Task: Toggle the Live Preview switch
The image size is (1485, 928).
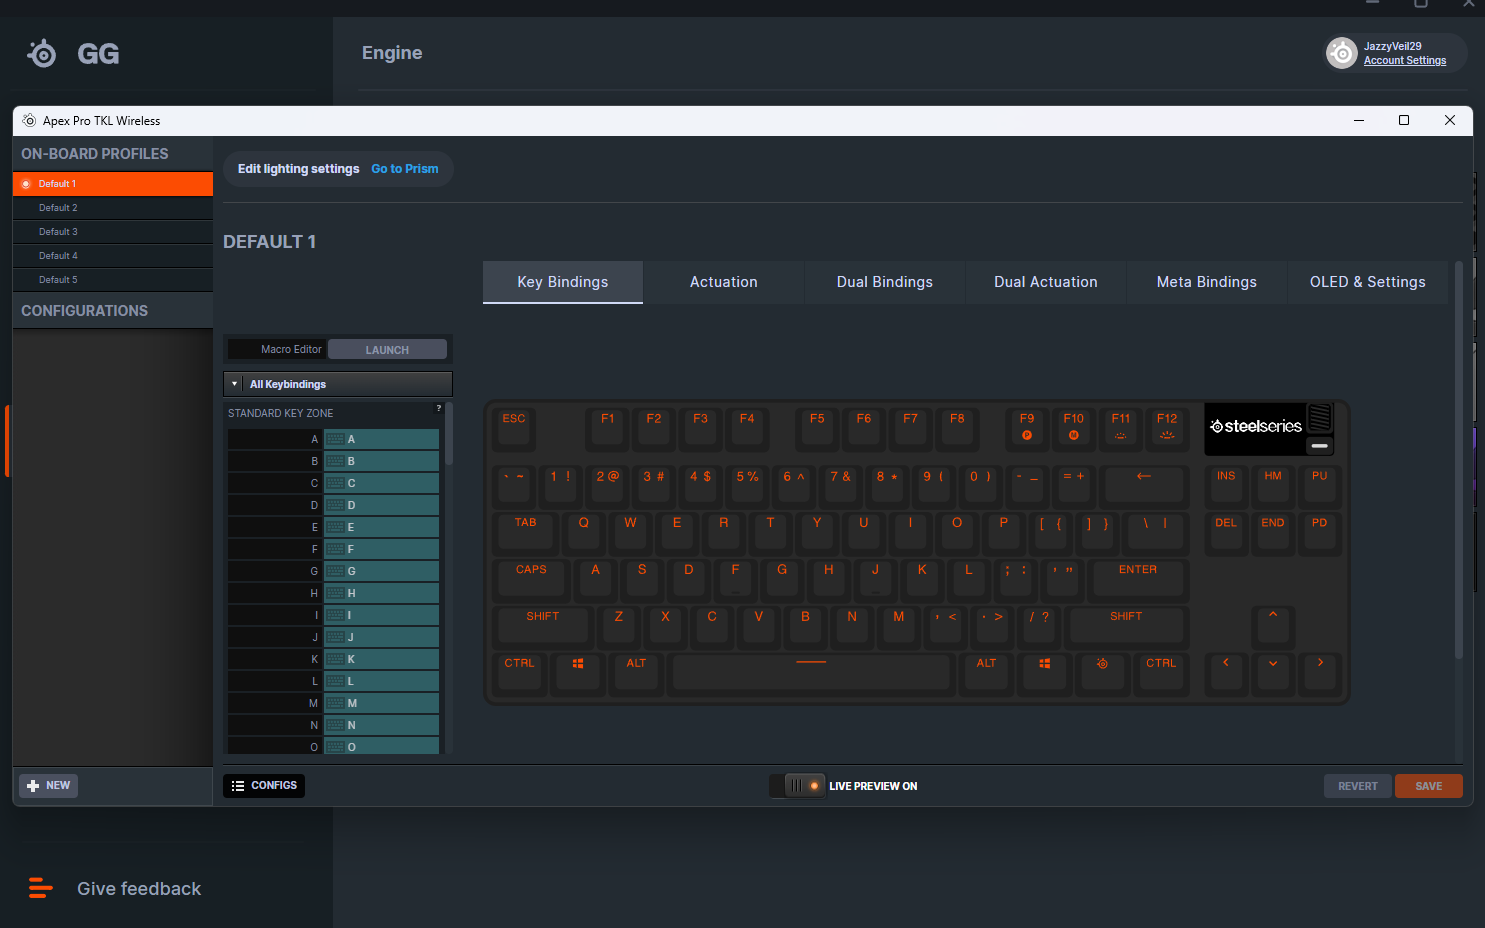Action: coord(798,786)
